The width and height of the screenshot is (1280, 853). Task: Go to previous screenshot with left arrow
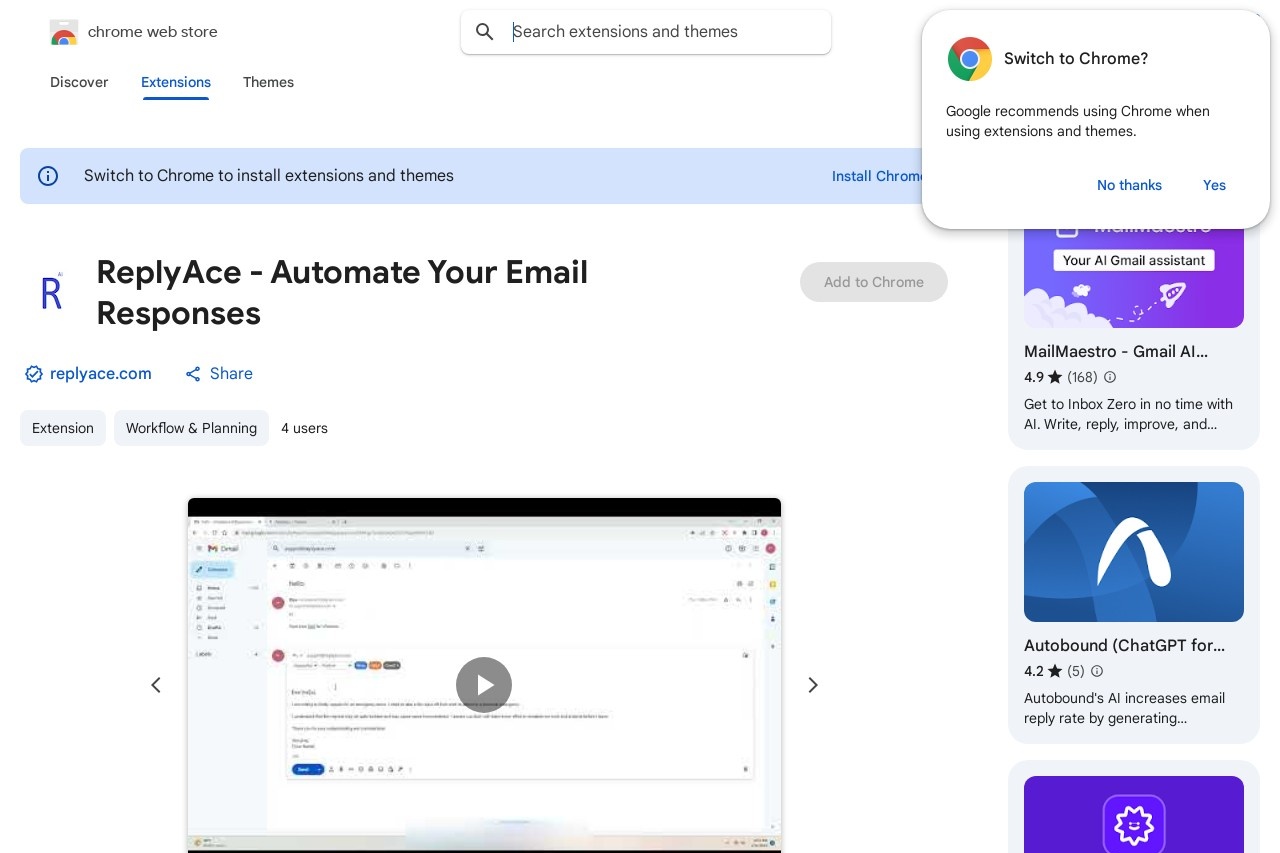click(x=155, y=685)
